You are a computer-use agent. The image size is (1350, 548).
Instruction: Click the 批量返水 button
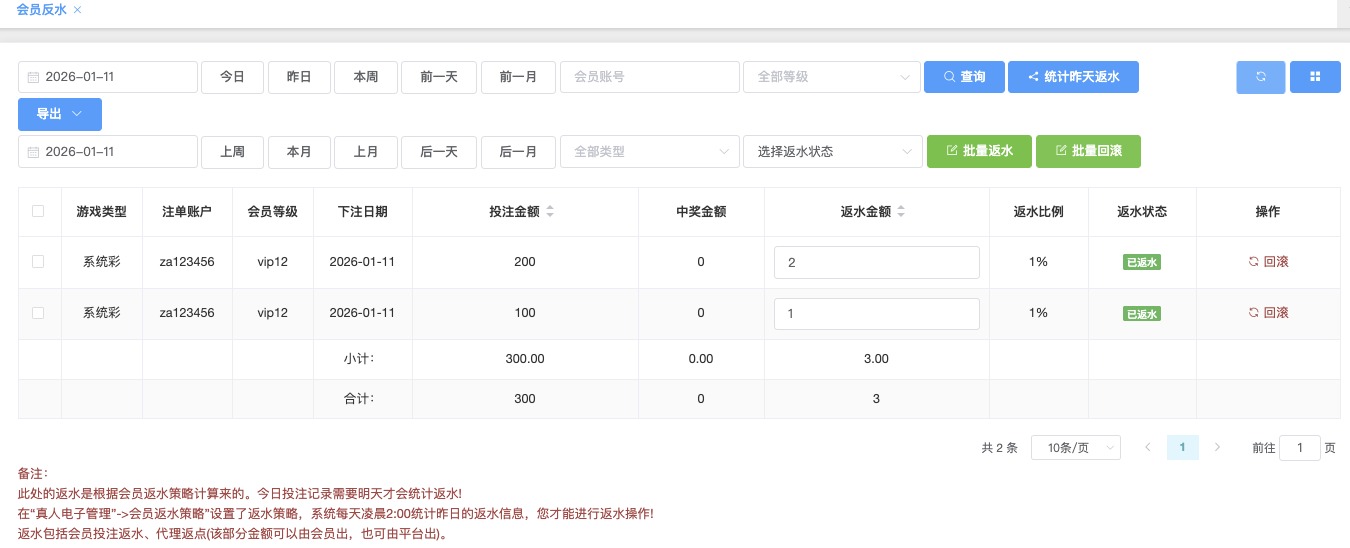coord(979,152)
